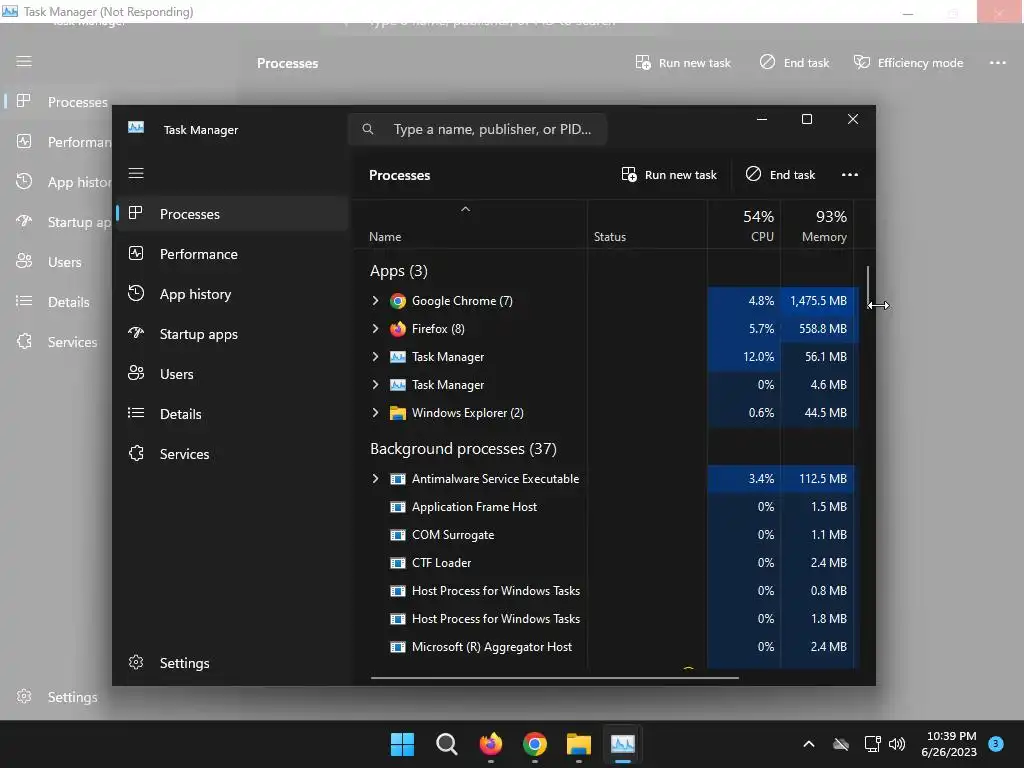Click the Google Chrome process icon

tap(398, 301)
